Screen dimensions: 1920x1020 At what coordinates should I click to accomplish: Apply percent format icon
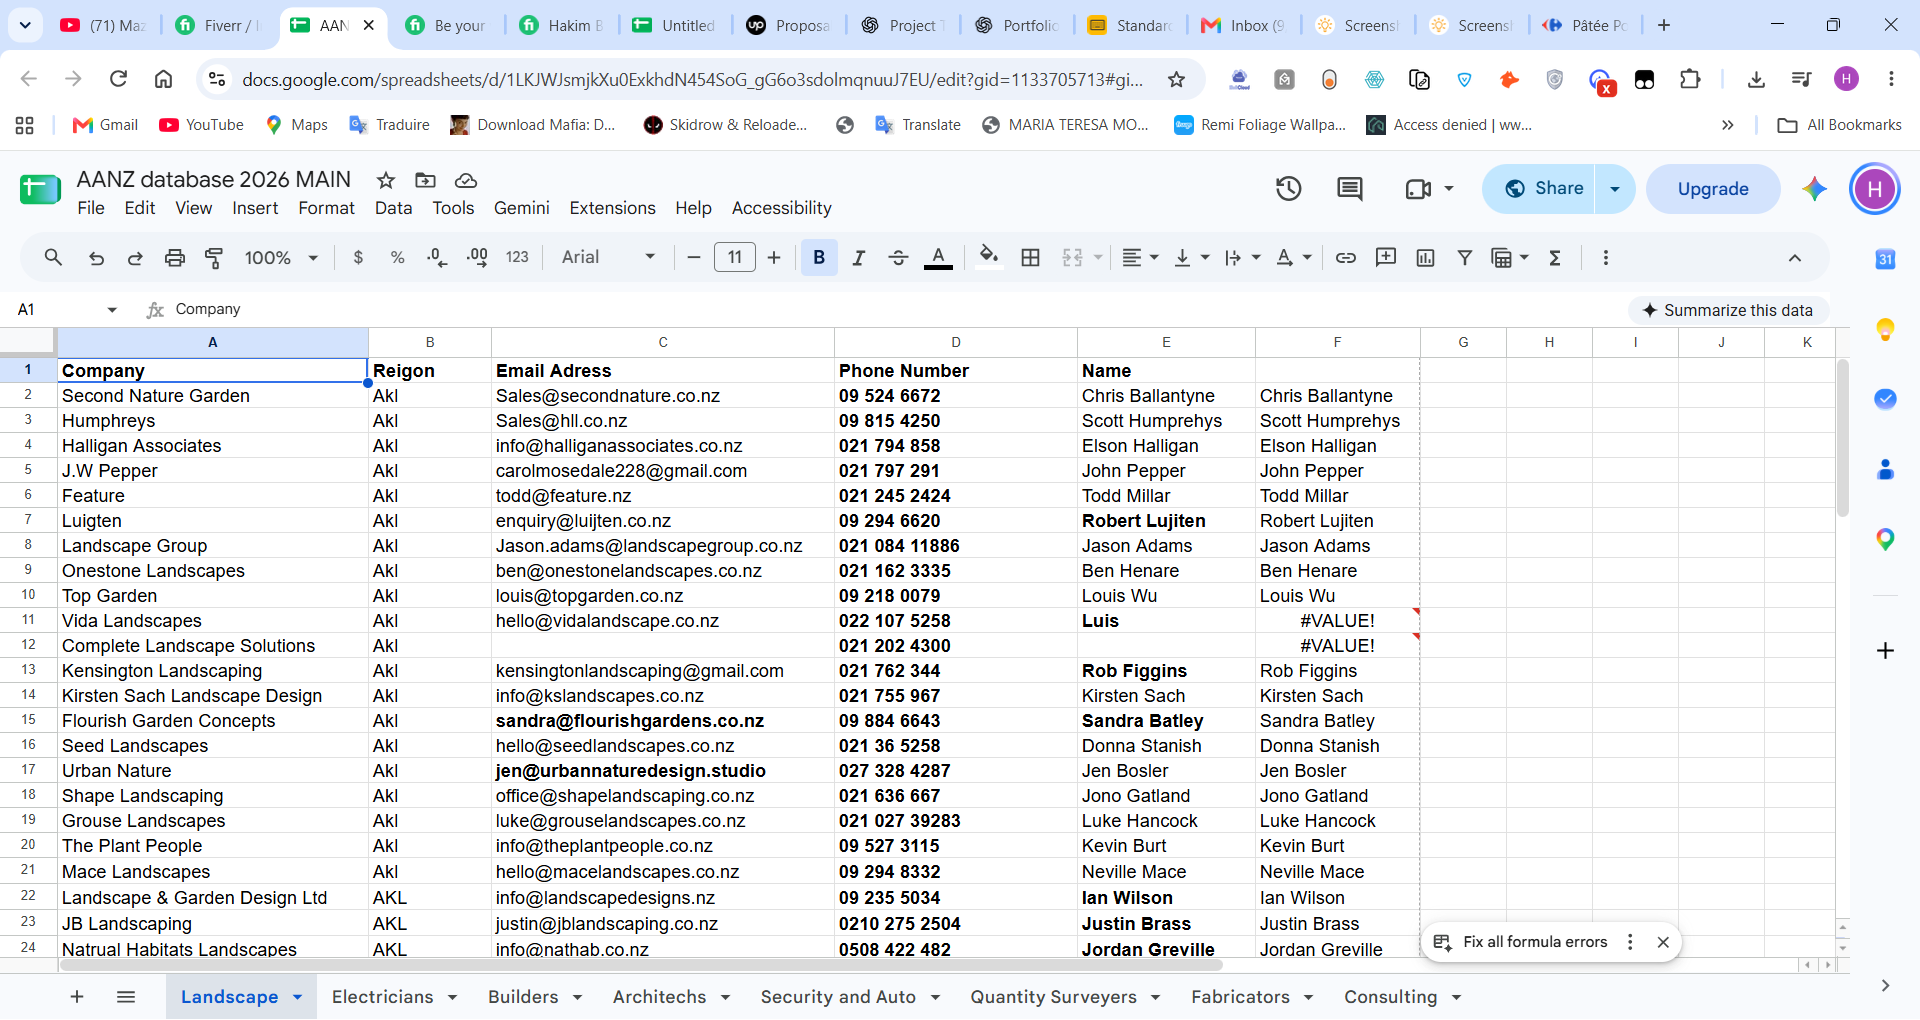(x=397, y=258)
